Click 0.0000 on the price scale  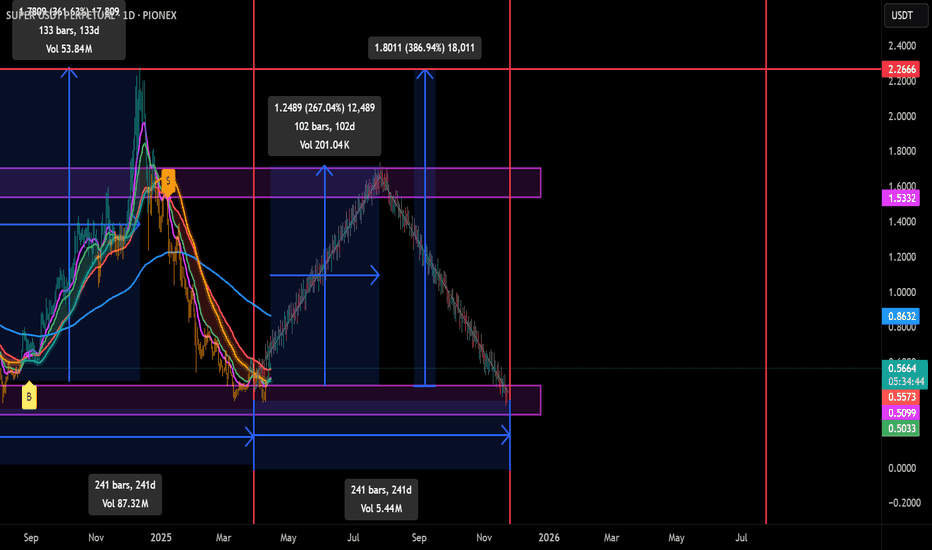point(902,468)
